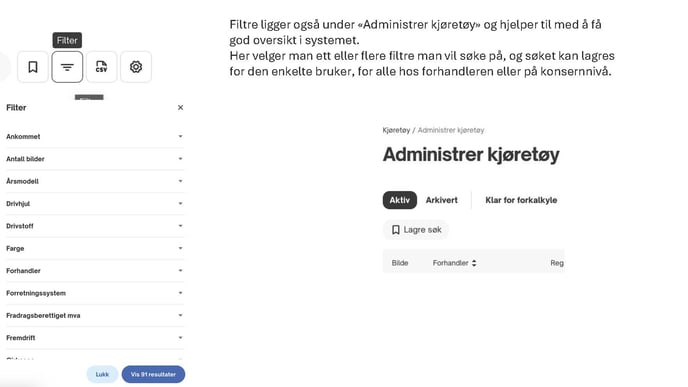This screenshot has width=688, height=387.
Task: Expand the Farge filter
Action: 95,248
